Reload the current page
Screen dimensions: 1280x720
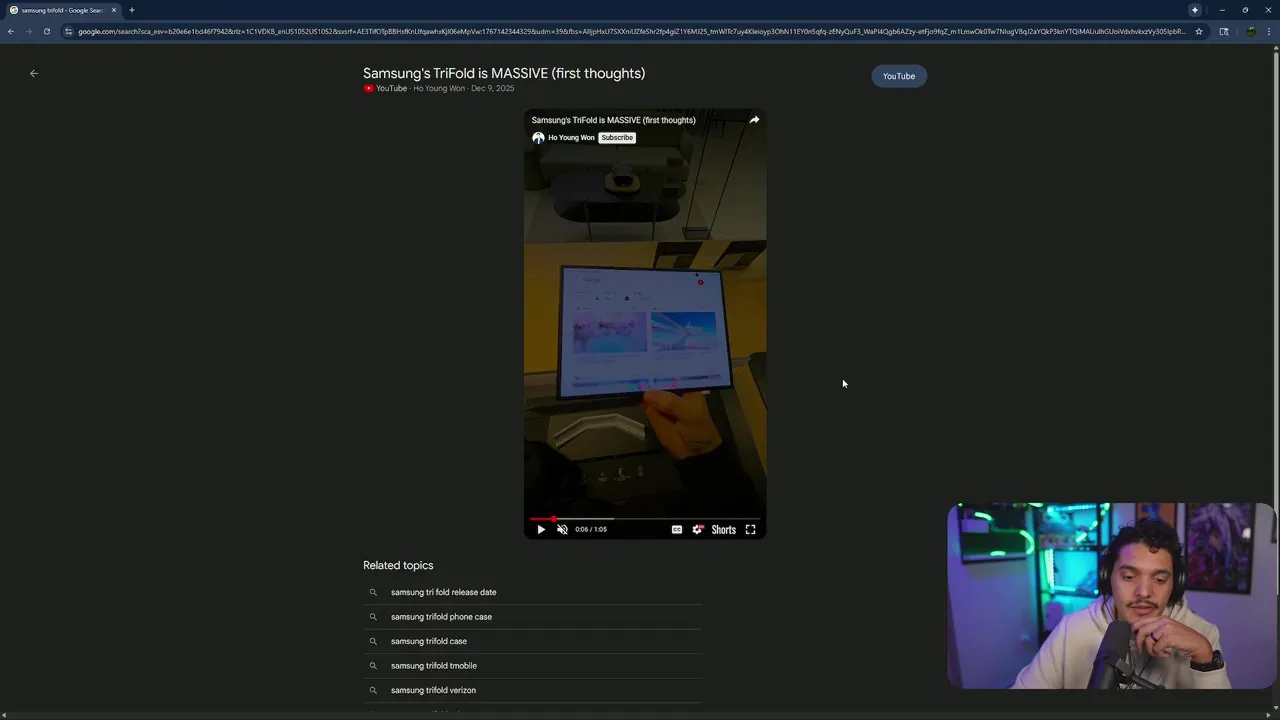tap(46, 31)
